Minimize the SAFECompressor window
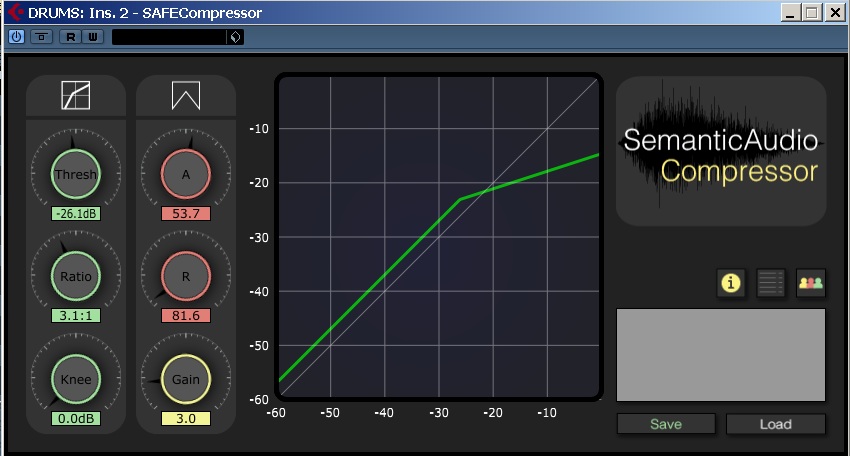Image resolution: width=850 pixels, height=456 pixels. point(790,12)
